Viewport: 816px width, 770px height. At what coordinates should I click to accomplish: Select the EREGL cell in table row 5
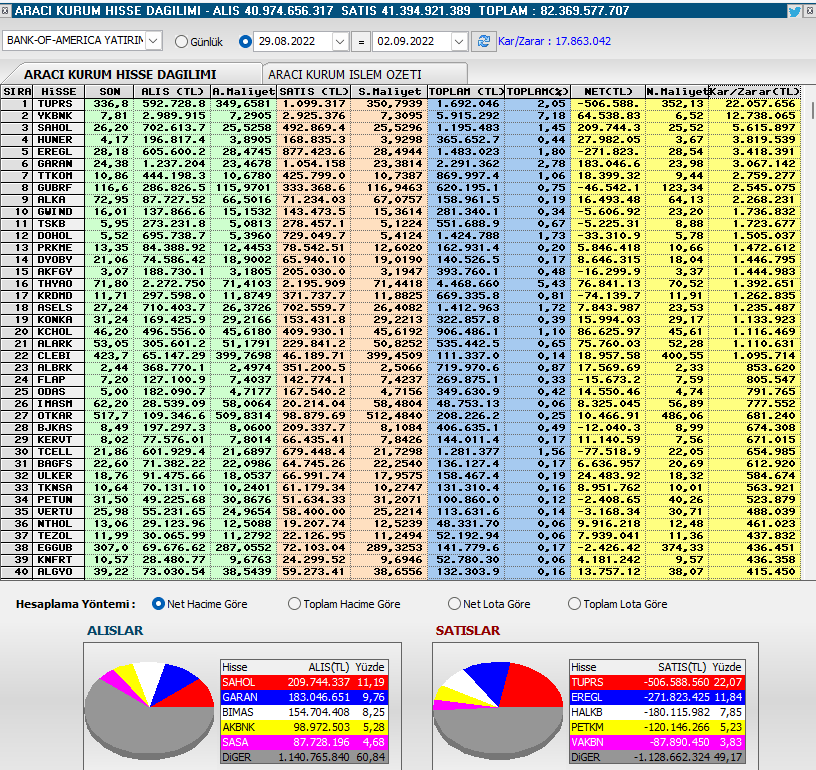click(x=59, y=151)
